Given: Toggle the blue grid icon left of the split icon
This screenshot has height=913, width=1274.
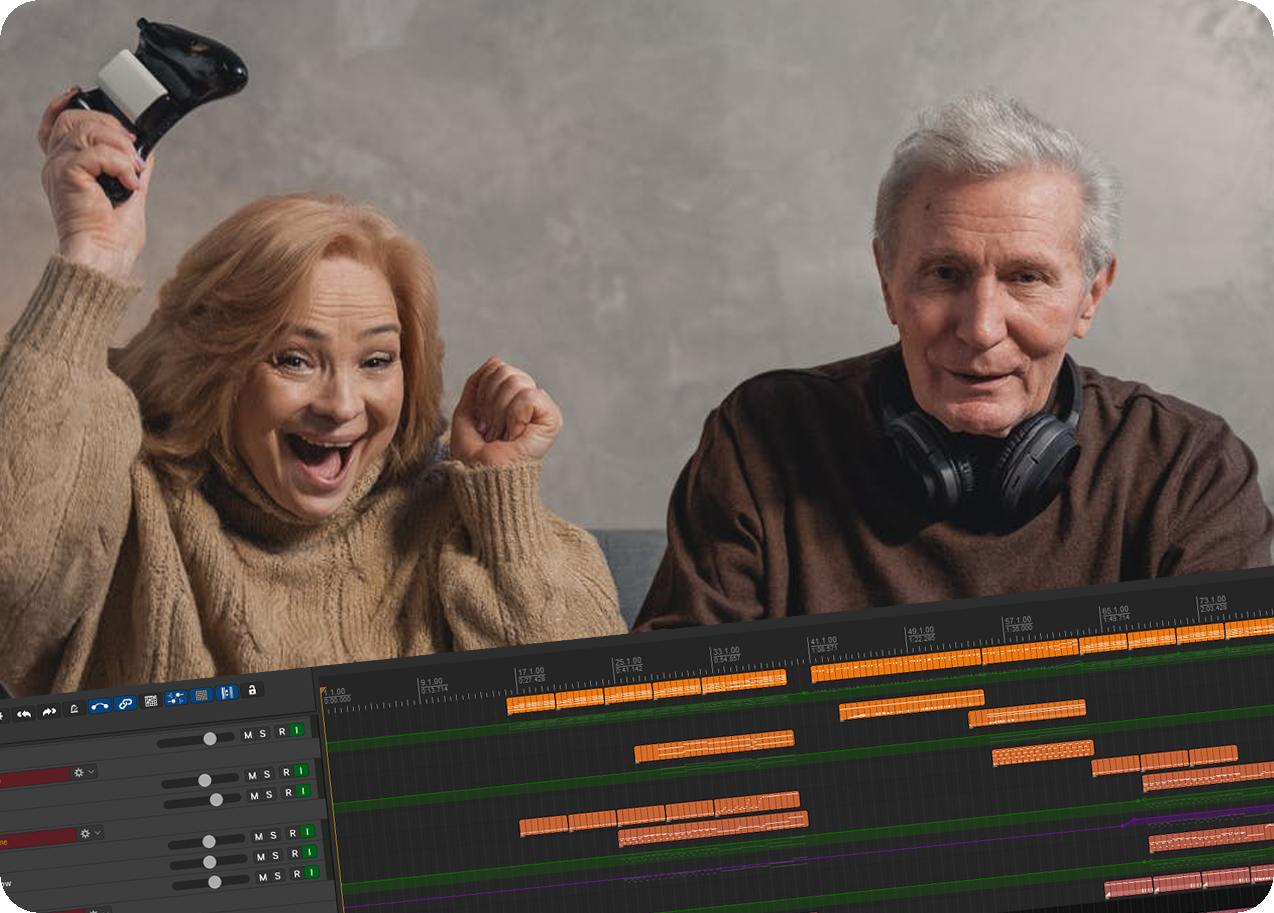Looking at the screenshot, I should click(x=201, y=694).
